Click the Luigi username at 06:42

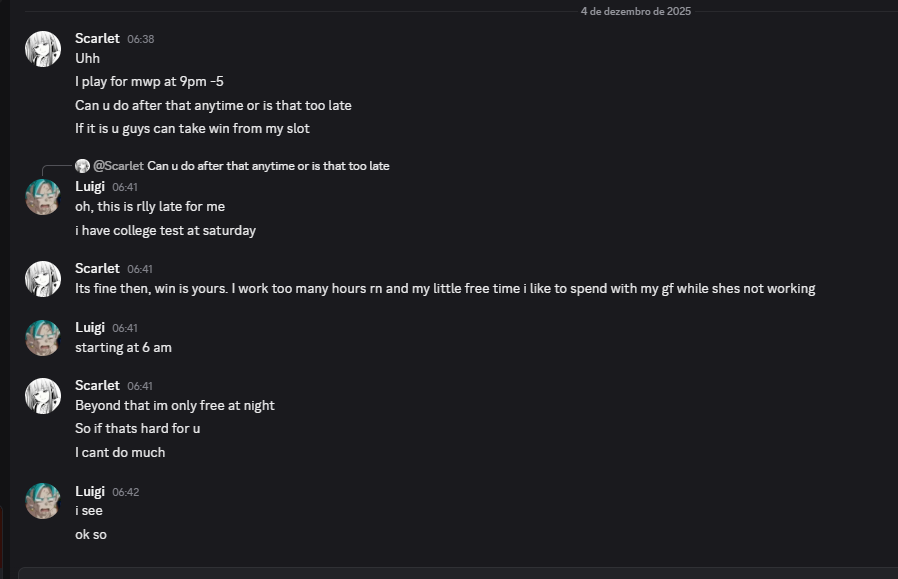(90, 491)
